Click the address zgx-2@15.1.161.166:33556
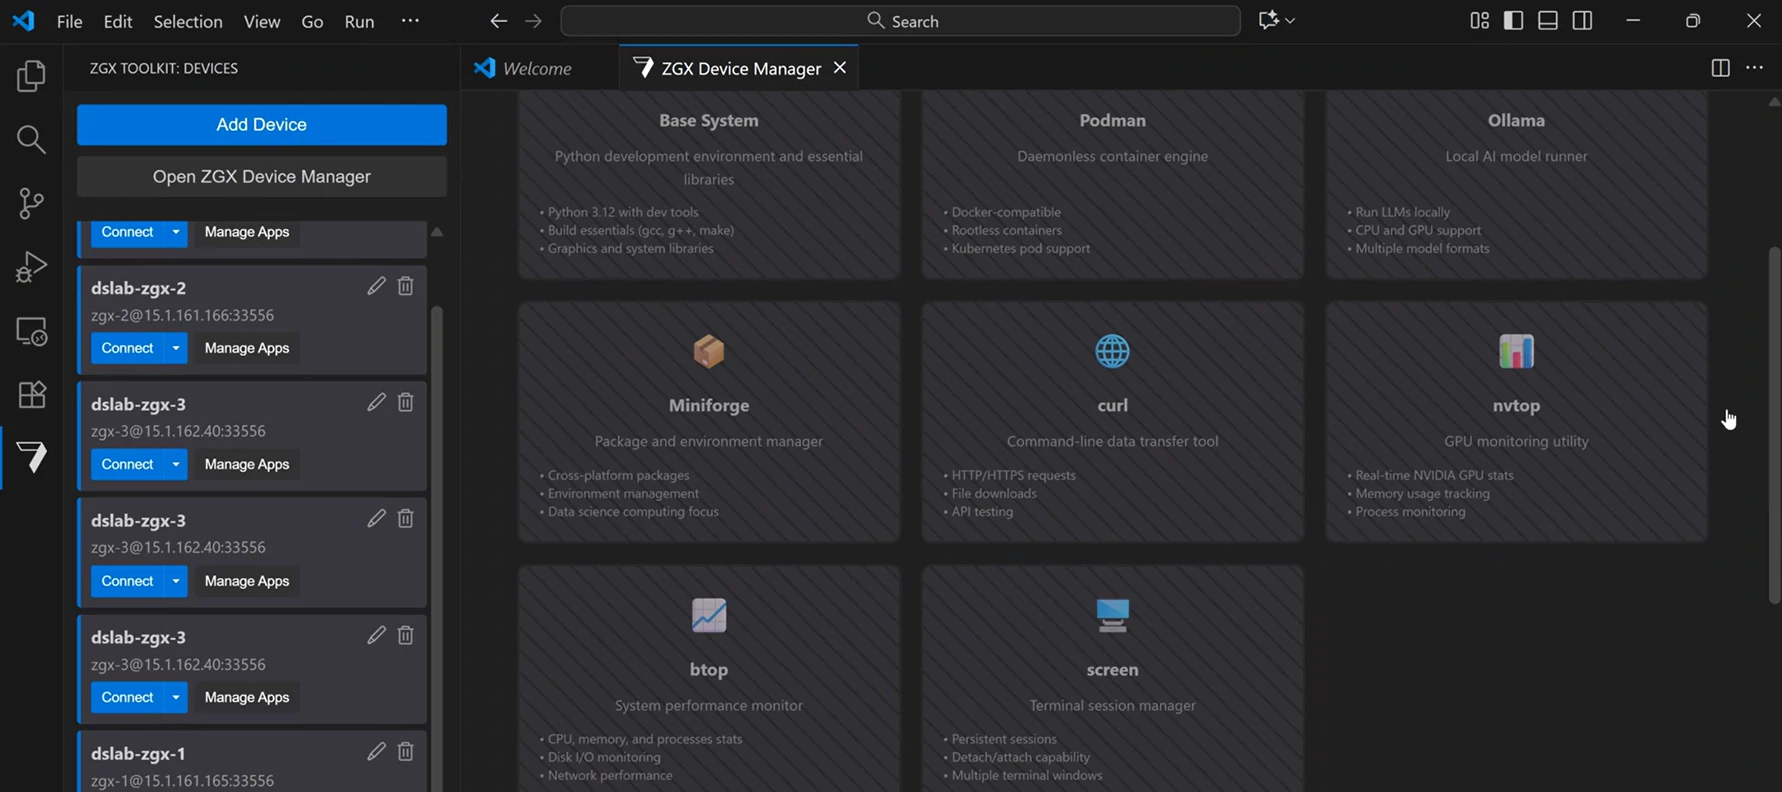Screen dimensions: 1782x792 (x=182, y=315)
